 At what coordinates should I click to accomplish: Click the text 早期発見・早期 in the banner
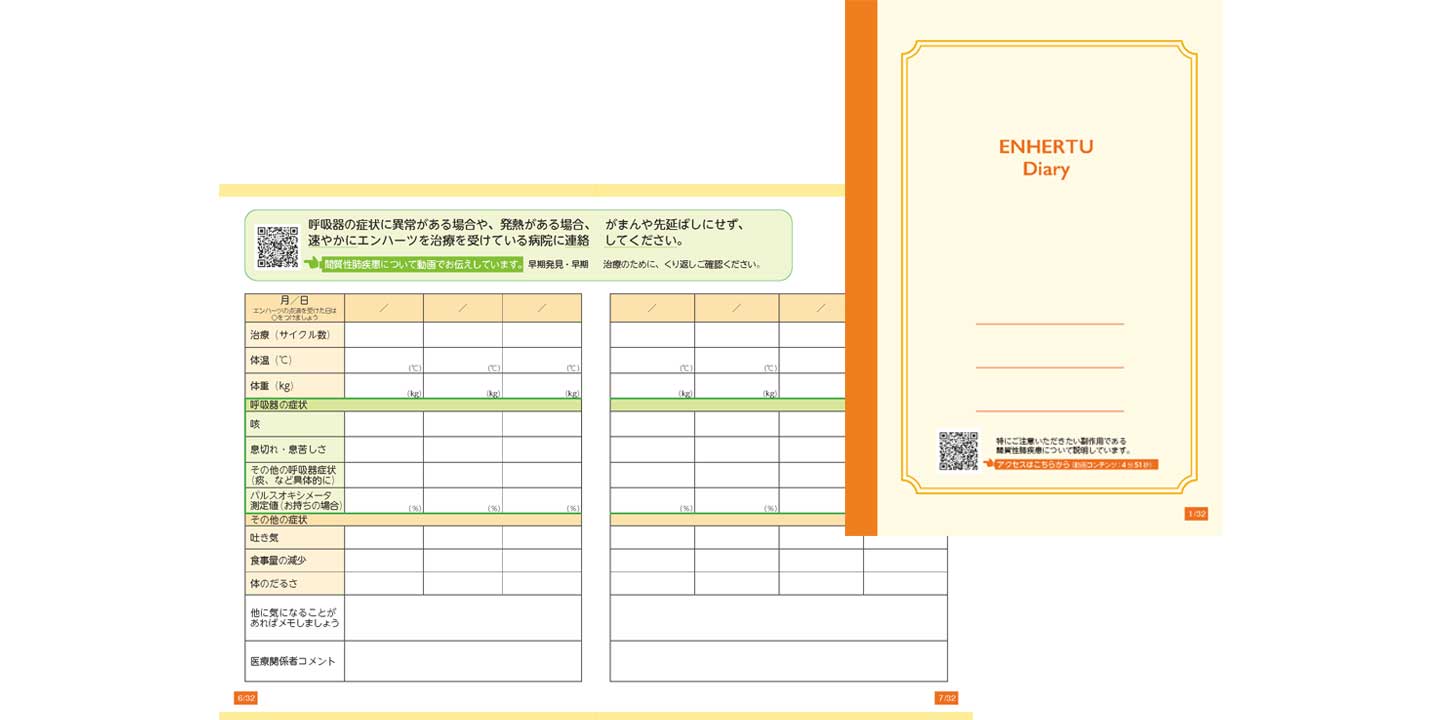coord(558,265)
